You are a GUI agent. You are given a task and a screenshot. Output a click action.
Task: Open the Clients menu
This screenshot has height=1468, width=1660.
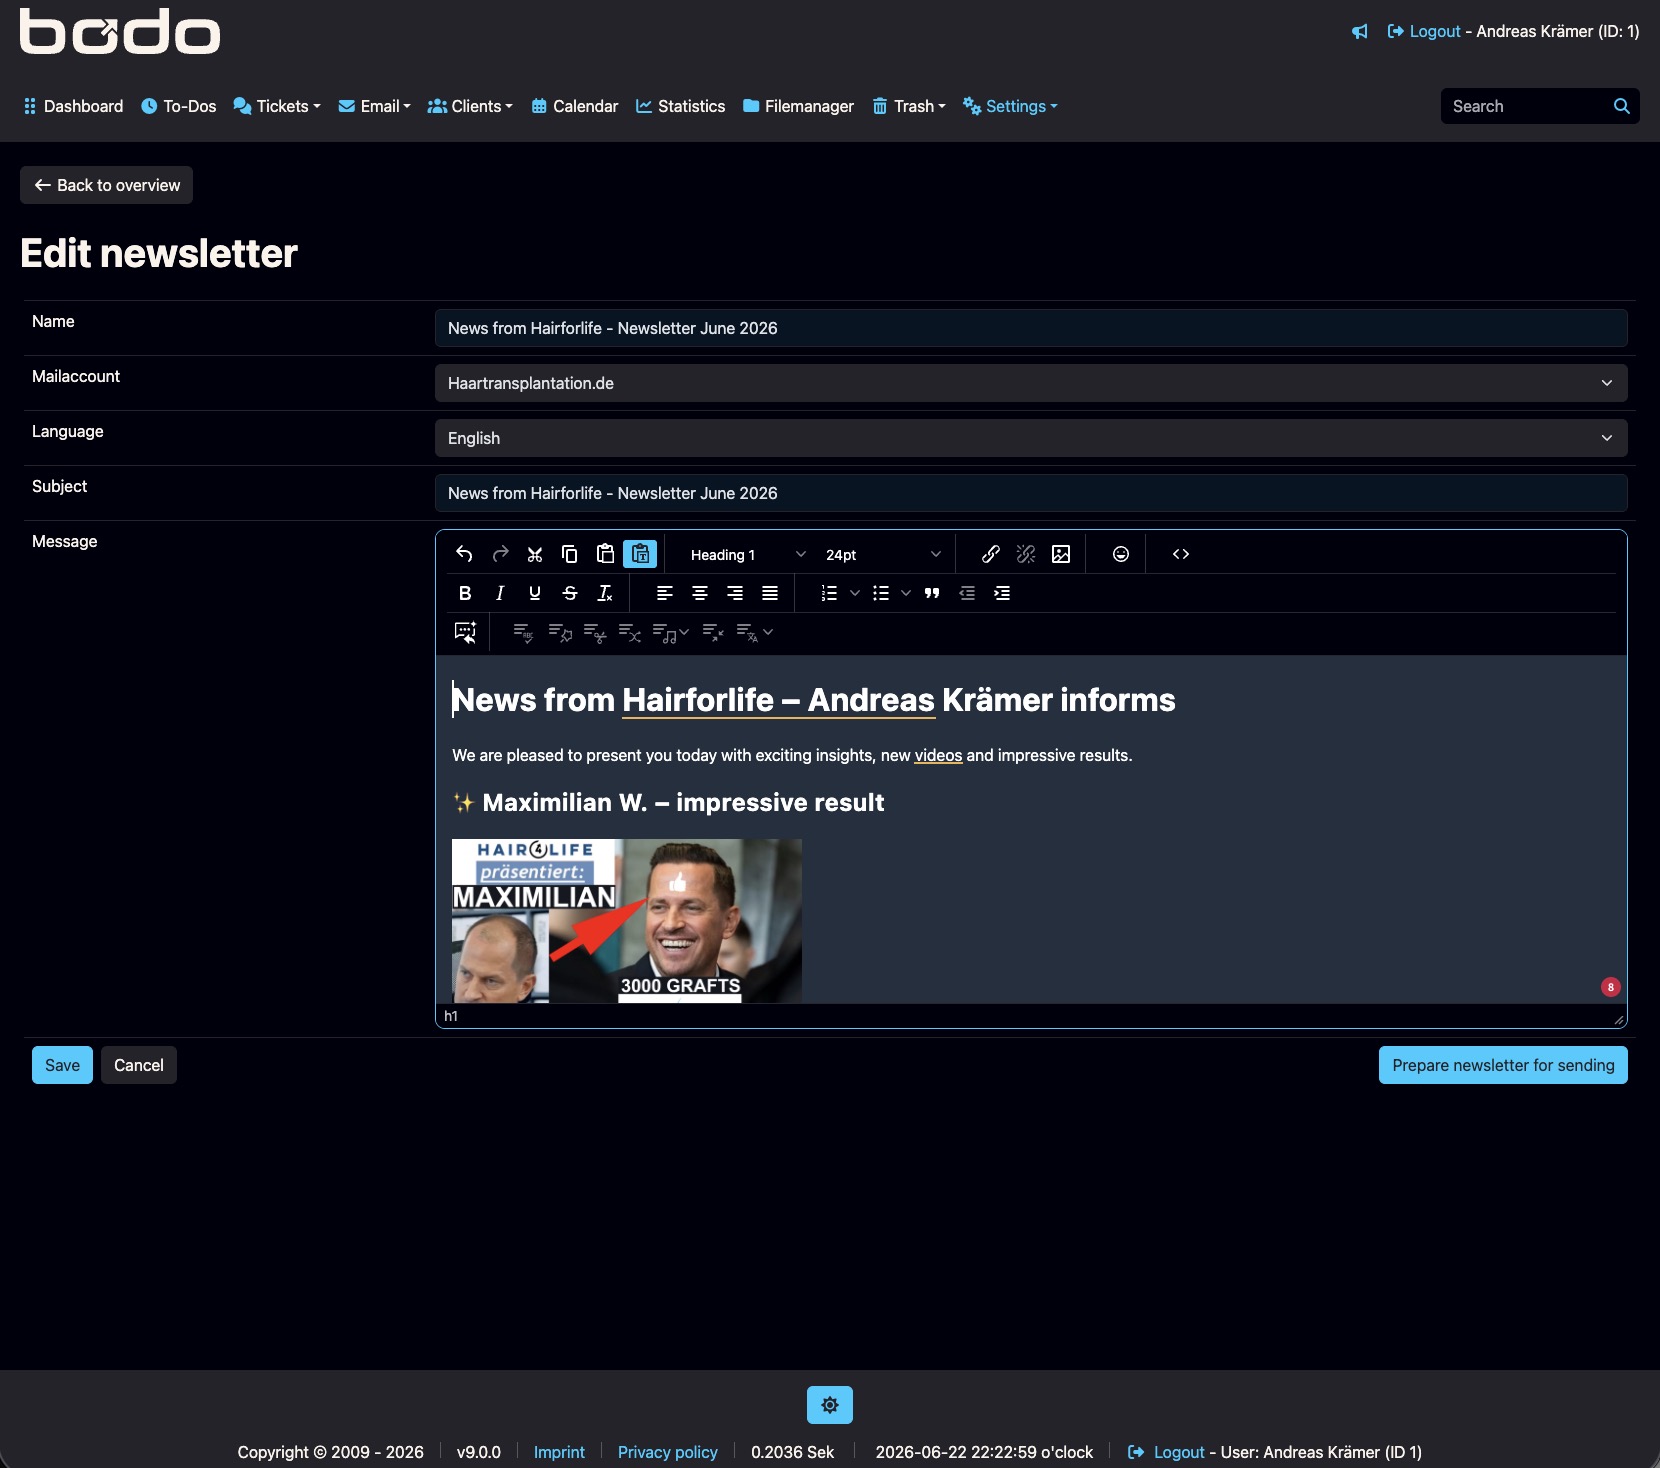470,106
